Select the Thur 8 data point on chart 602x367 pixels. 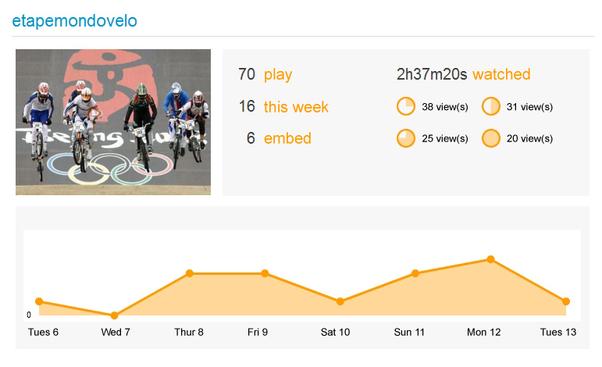pyautogui.click(x=189, y=273)
